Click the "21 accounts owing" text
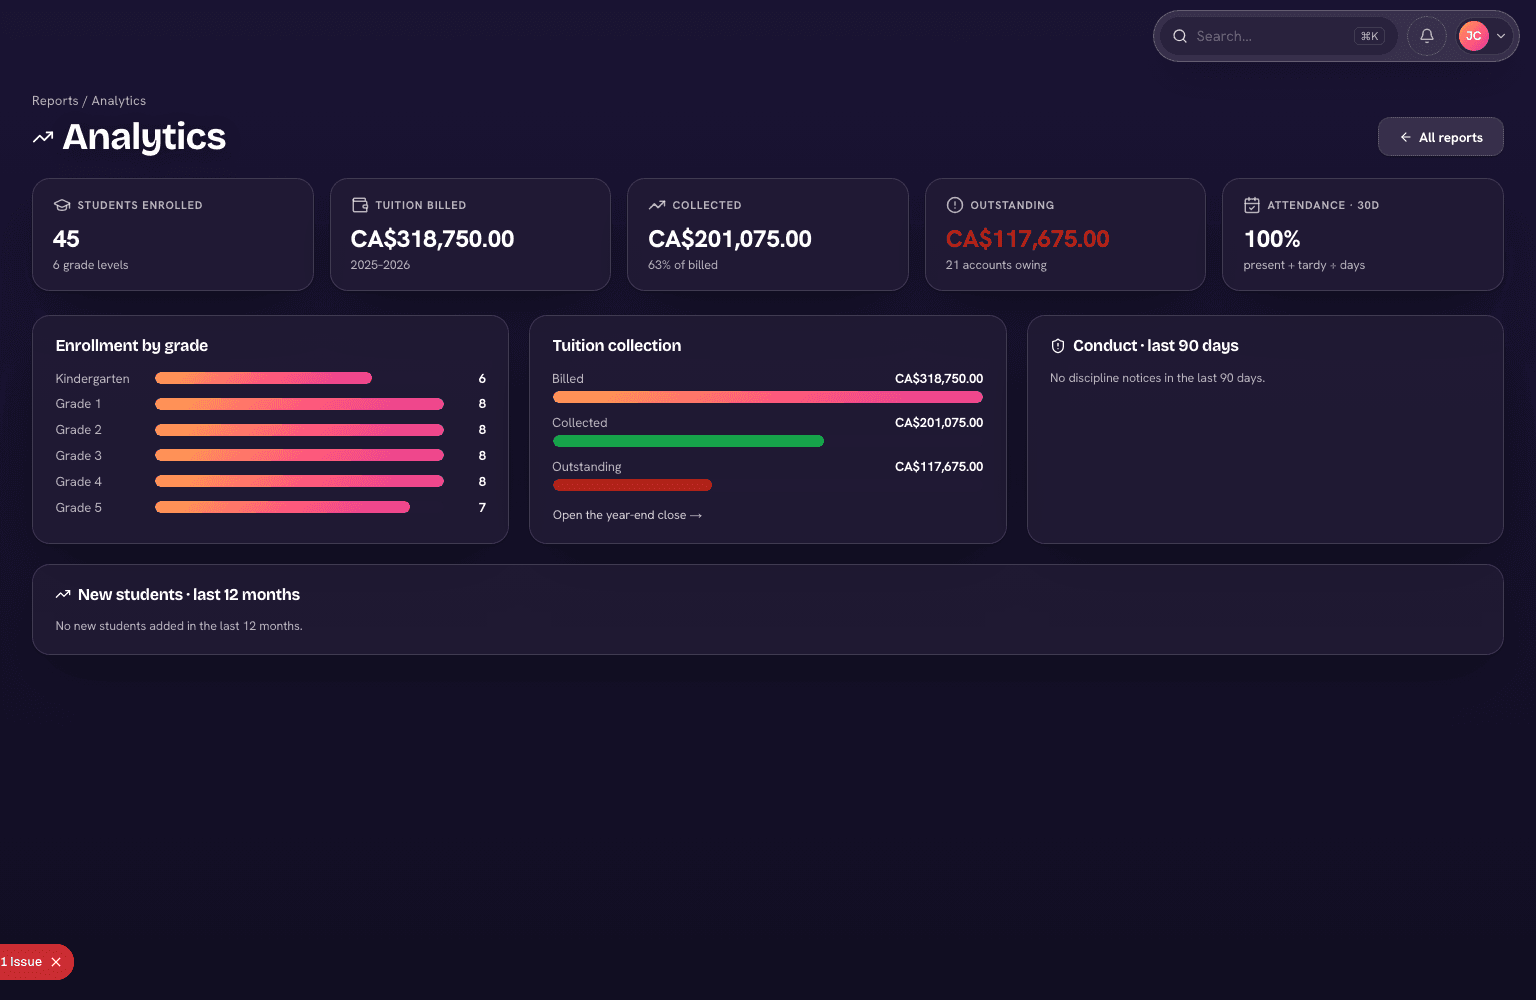Image resolution: width=1536 pixels, height=1000 pixels. coord(996,265)
